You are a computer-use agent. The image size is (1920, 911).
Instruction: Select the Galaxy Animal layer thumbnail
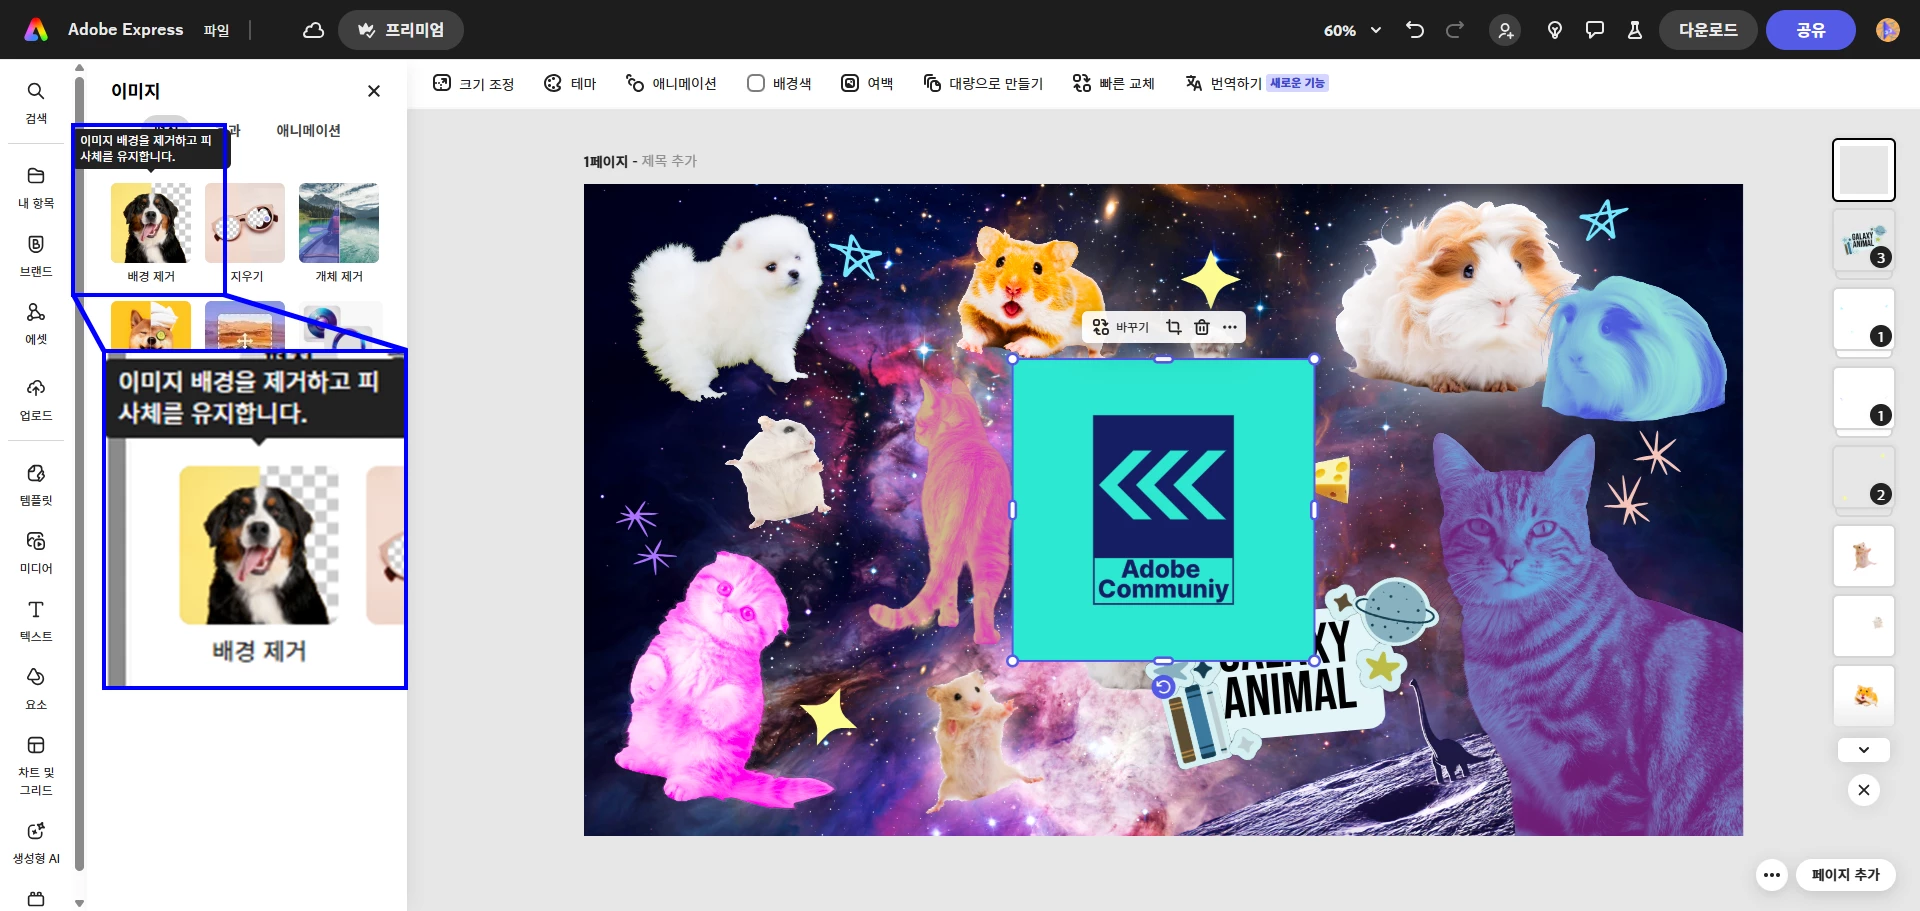tap(1864, 240)
